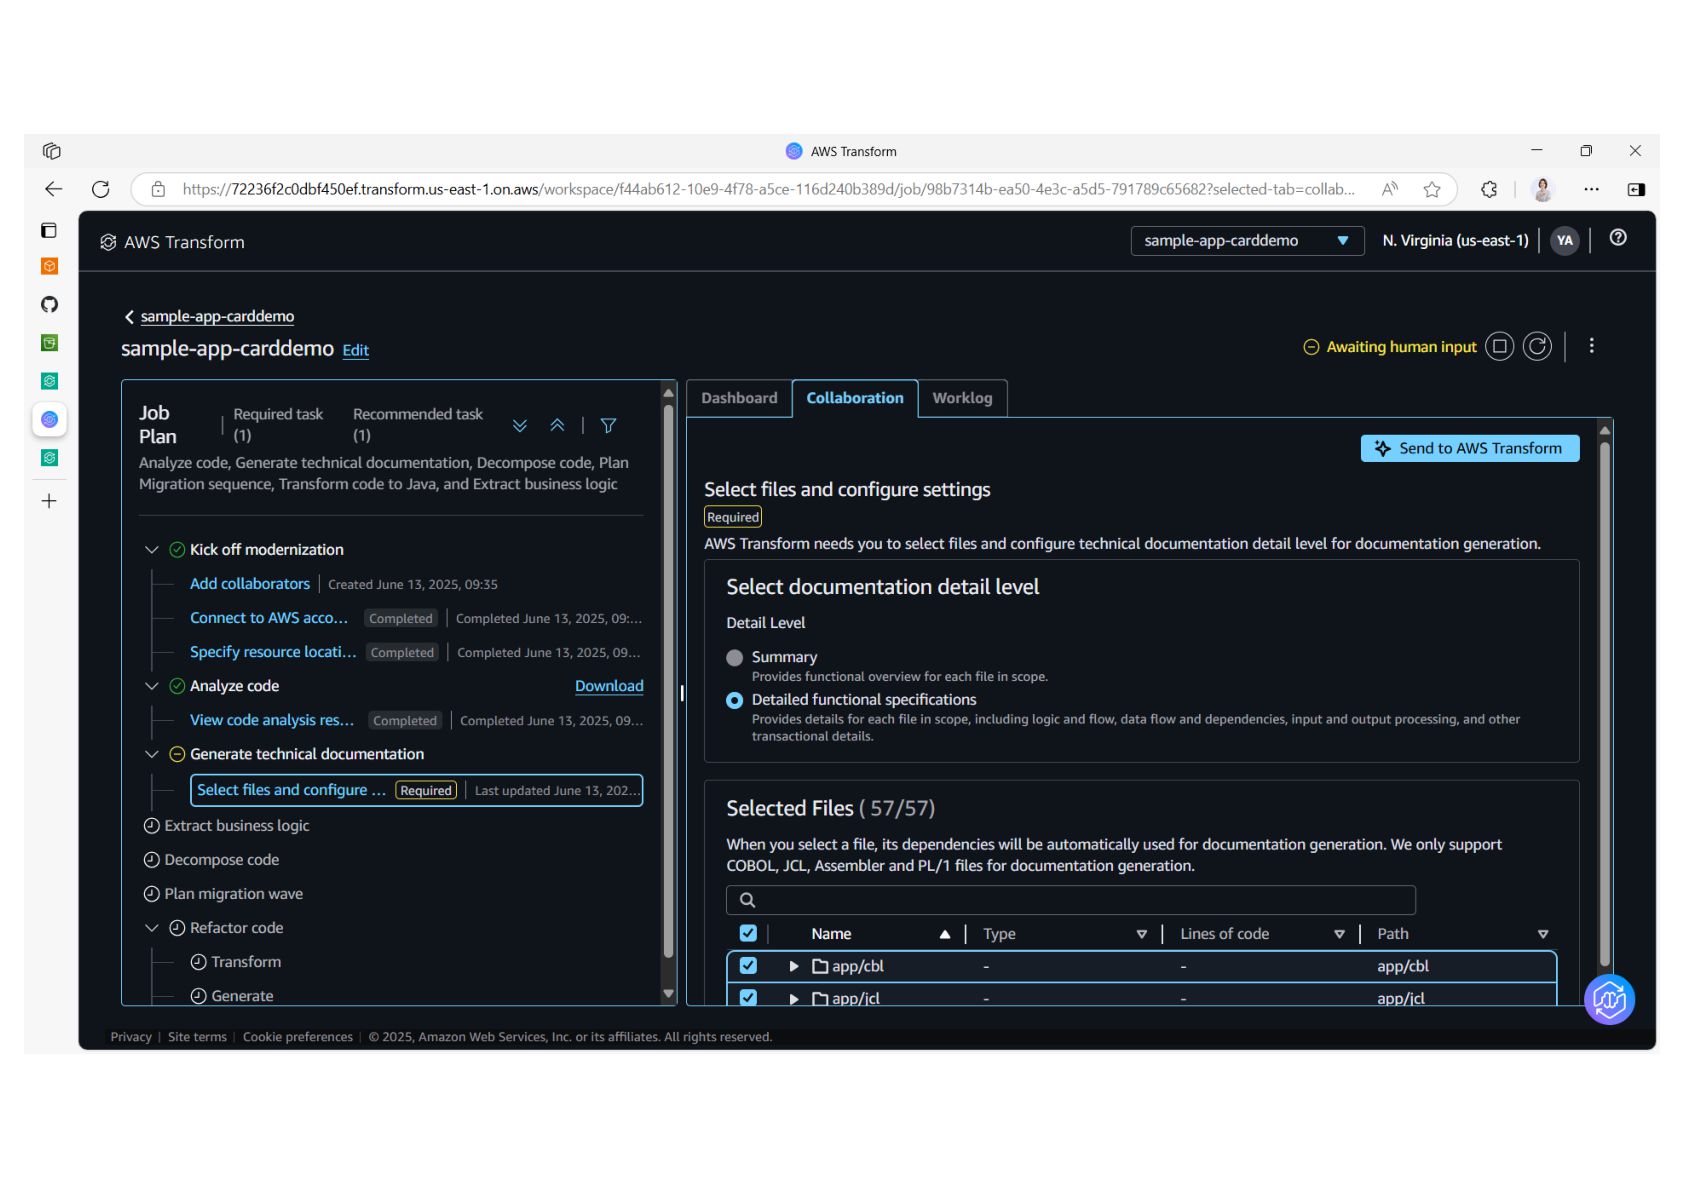Select the Summary detail level
1684x1190 pixels.
735,657
